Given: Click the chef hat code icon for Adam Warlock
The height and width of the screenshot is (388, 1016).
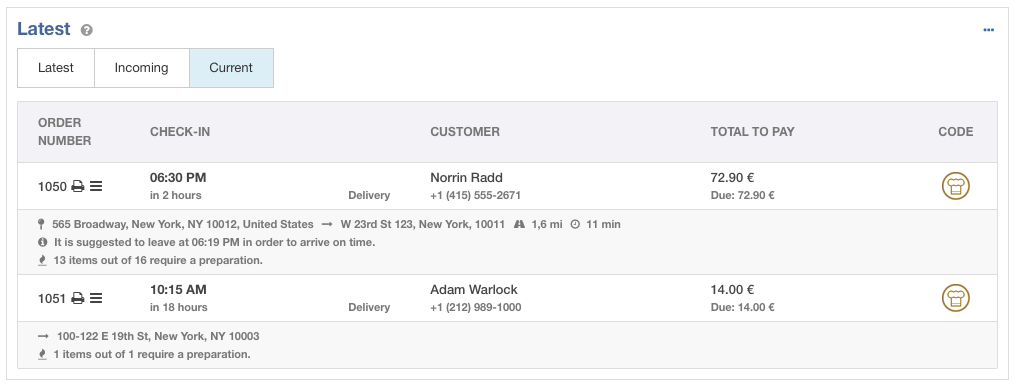Looking at the screenshot, I should (x=955, y=299).
